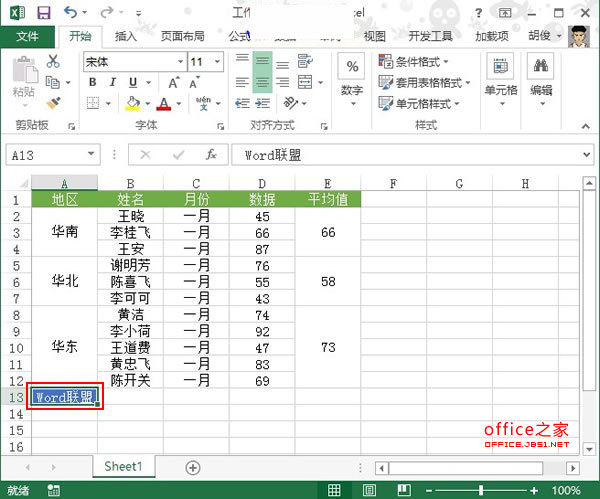Click the Help question mark icon
The image size is (600, 499).
[x=478, y=13]
